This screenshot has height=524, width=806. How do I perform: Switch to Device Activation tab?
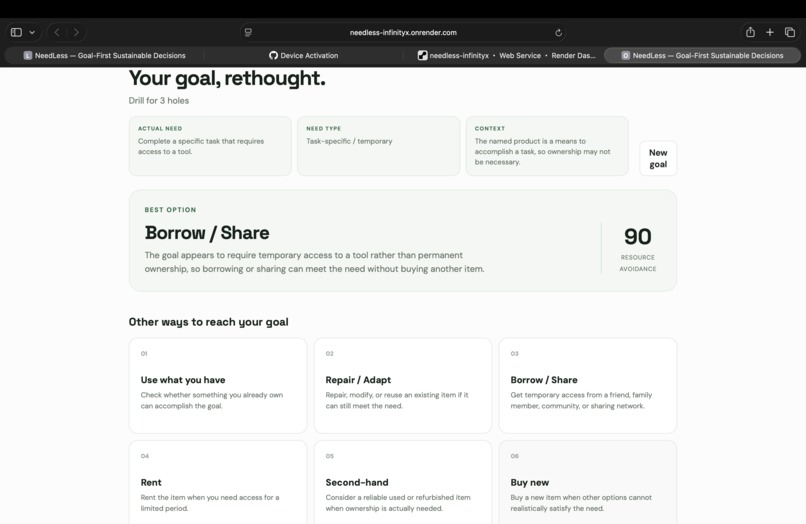tap(303, 55)
